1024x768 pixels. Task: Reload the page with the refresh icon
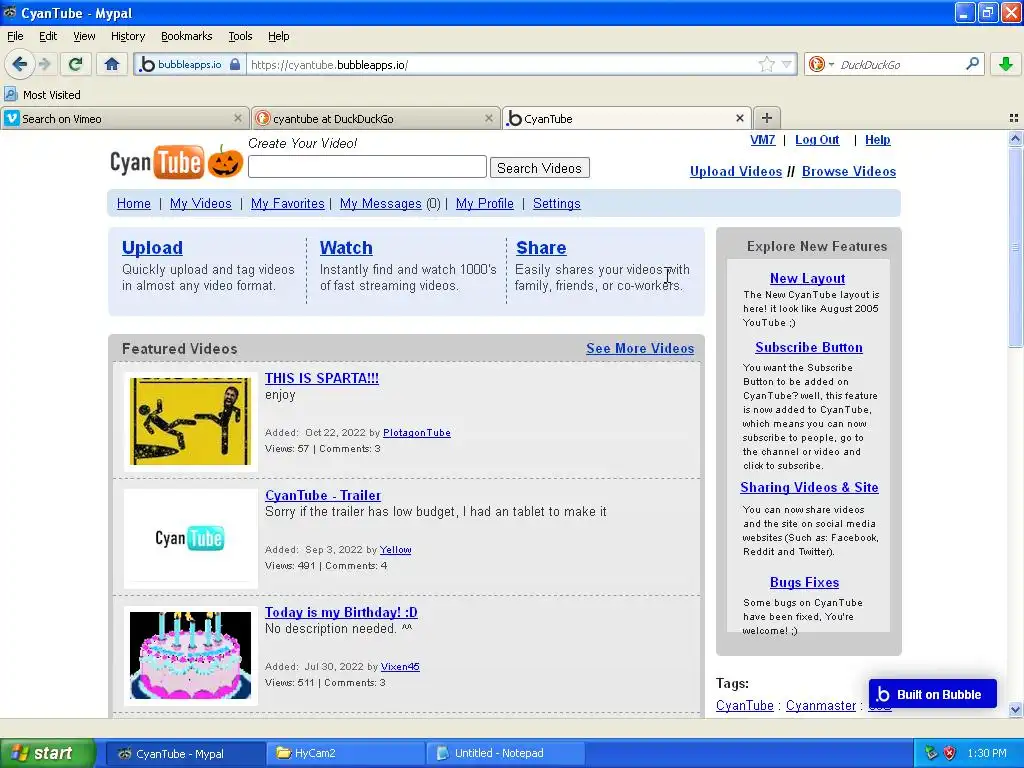click(x=75, y=64)
